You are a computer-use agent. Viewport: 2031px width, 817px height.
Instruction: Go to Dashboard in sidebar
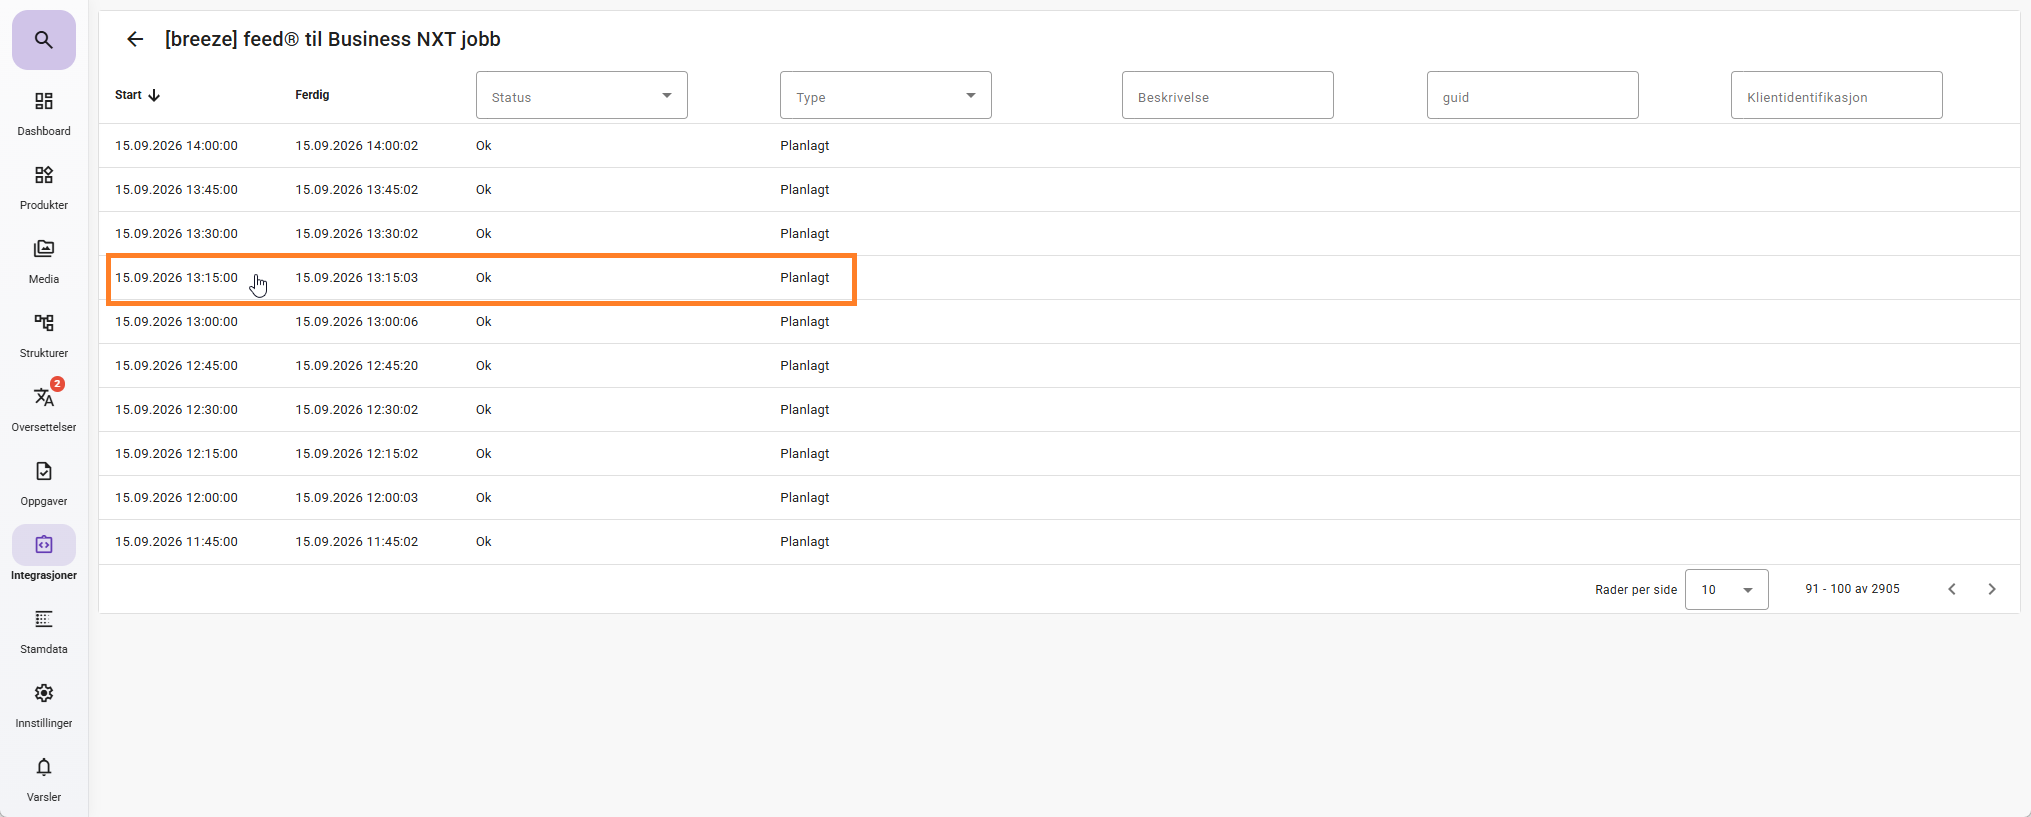tap(44, 114)
